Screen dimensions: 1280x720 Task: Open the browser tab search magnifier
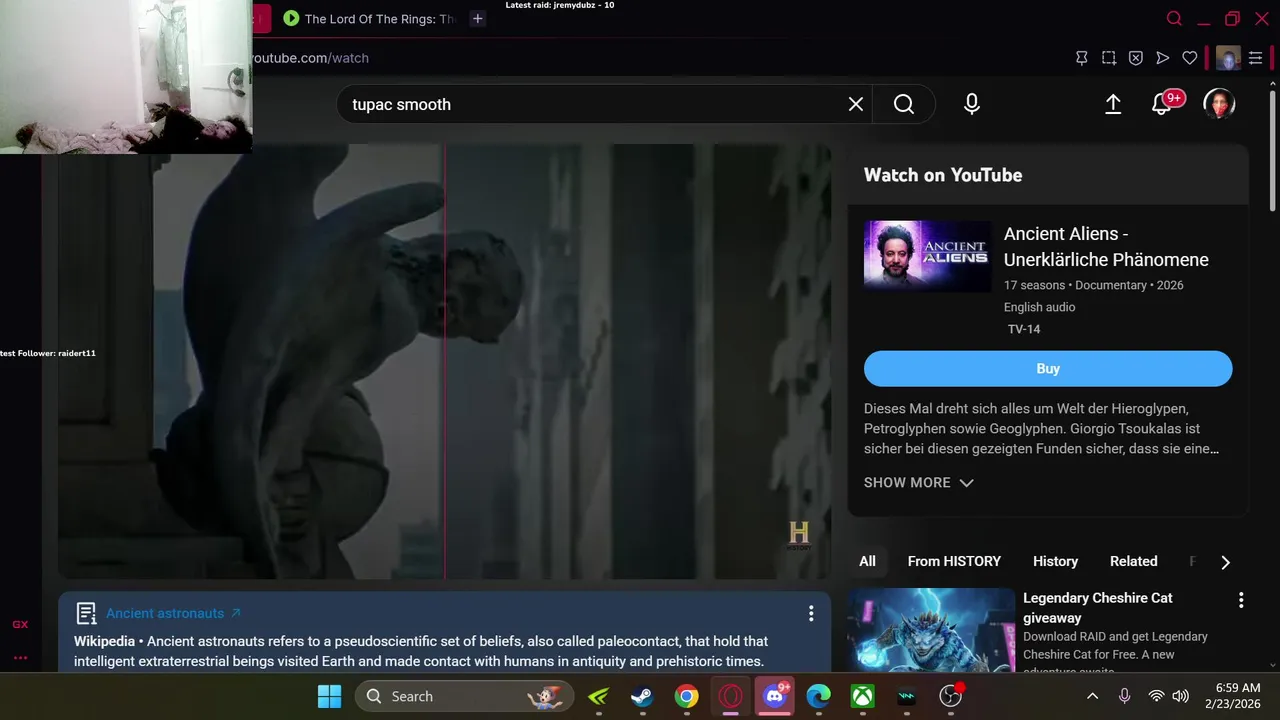1175,19
